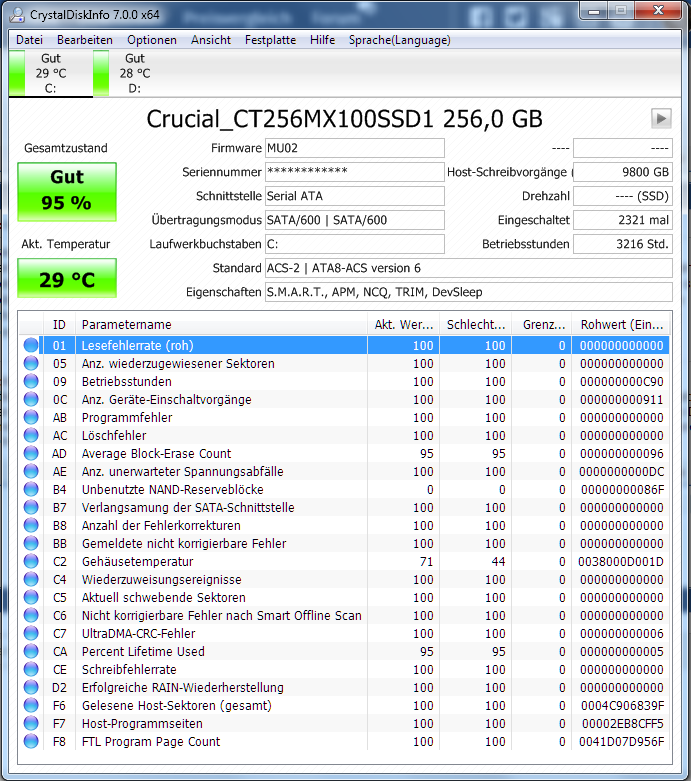Select raw value 0041D07D956F

(621, 742)
